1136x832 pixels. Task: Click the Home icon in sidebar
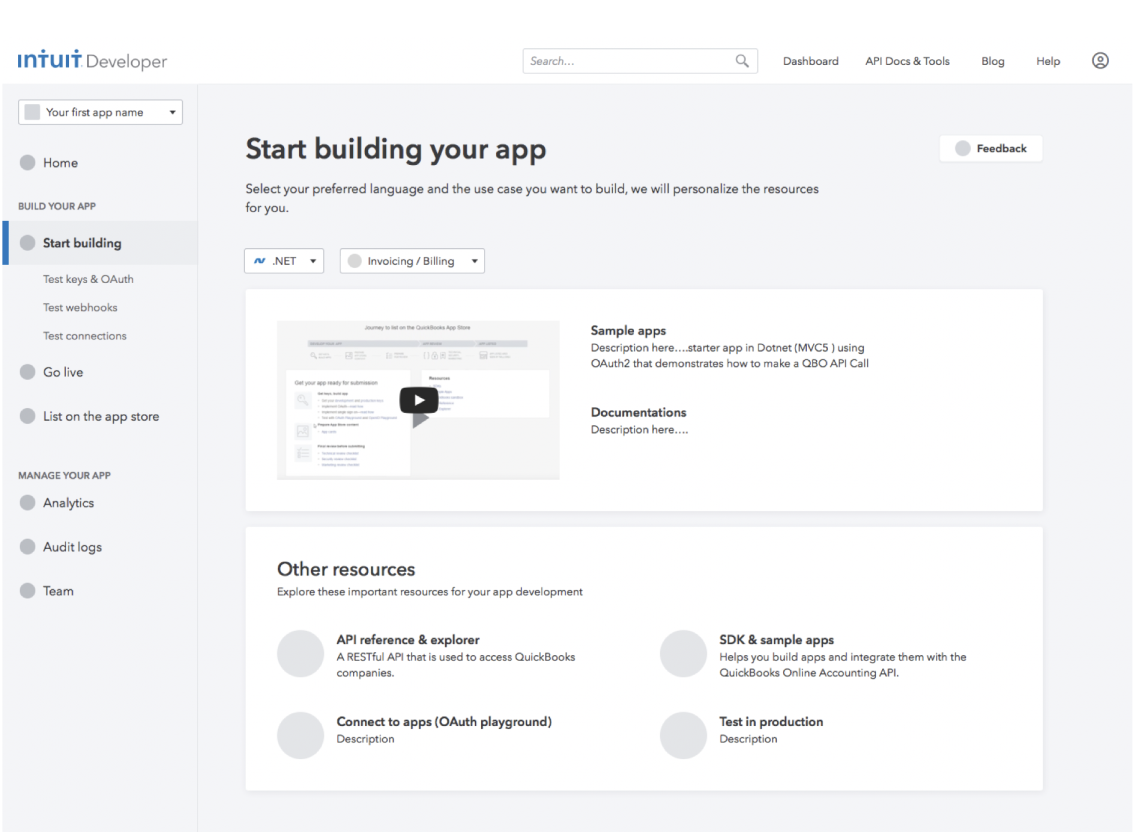pyautogui.click(x=28, y=162)
